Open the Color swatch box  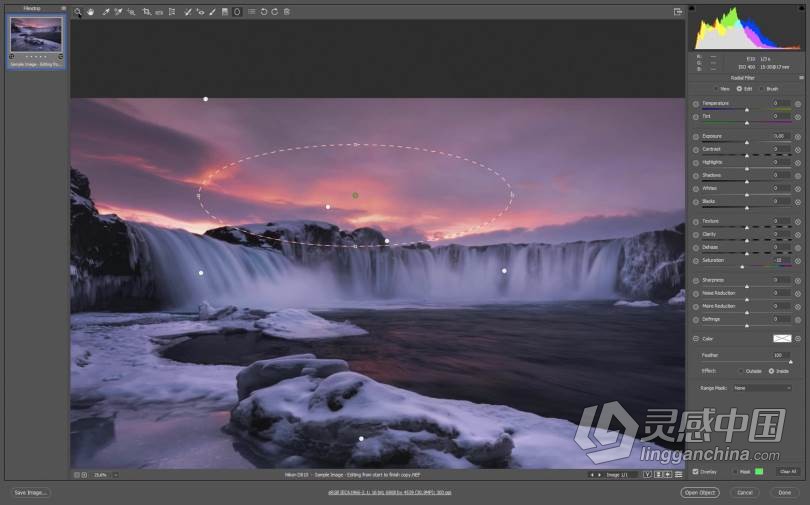pyautogui.click(x=782, y=339)
